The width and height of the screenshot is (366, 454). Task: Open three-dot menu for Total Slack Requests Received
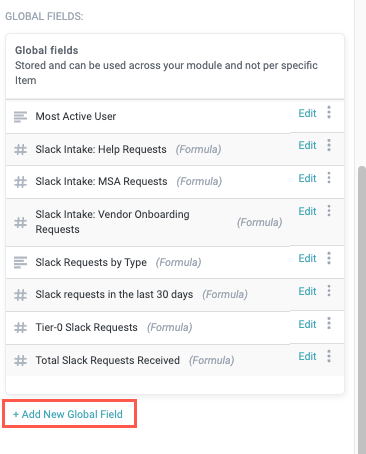(x=329, y=356)
